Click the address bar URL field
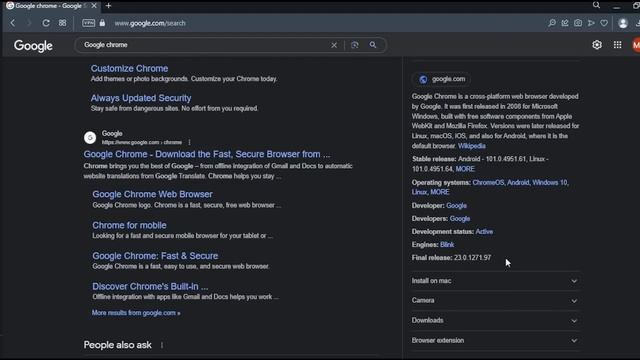 click(x=150, y=23)
